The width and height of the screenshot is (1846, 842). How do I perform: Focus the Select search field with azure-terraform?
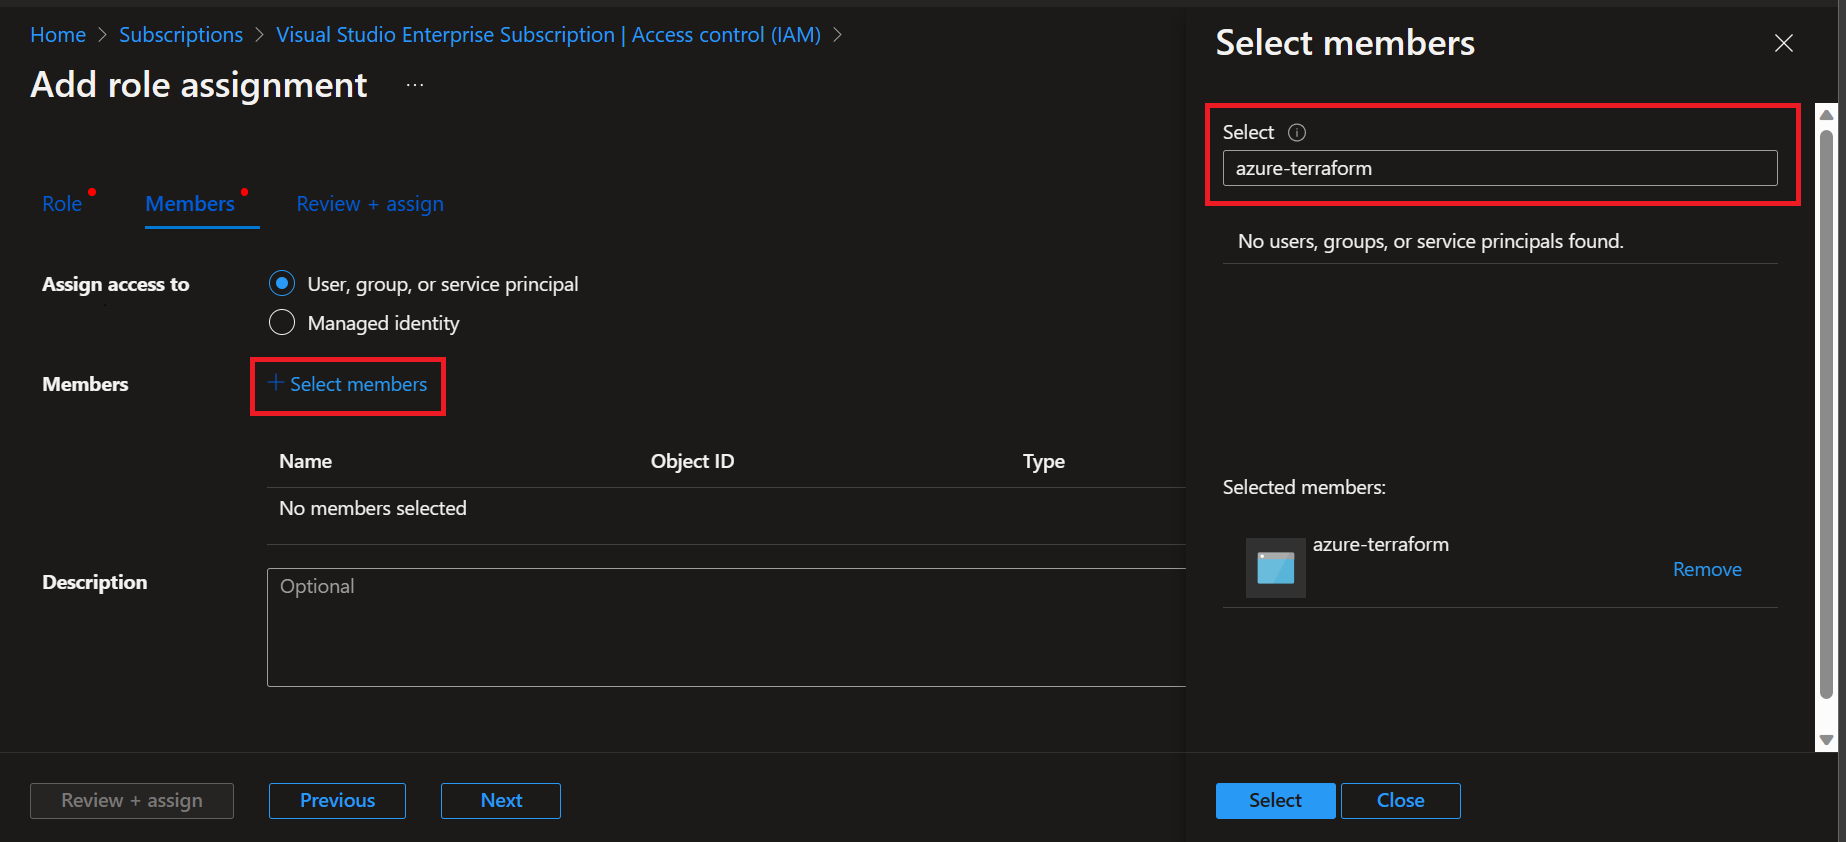coord(1500,168)
